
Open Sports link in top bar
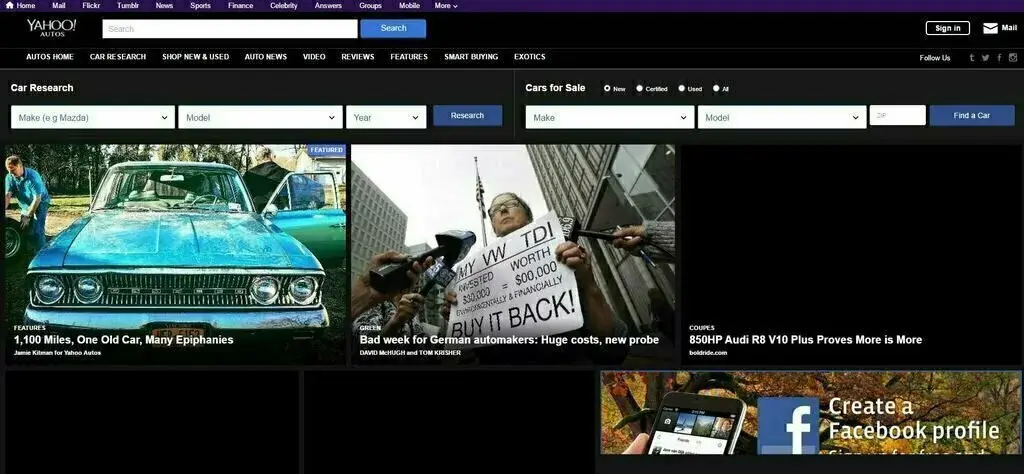point(200,5)
